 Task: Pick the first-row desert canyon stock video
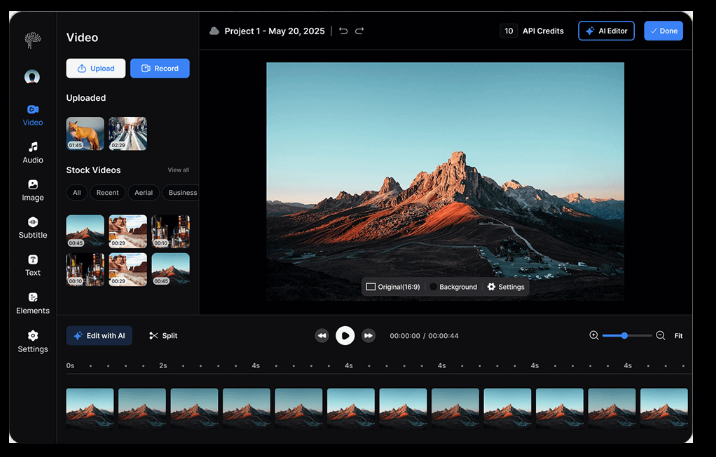pyautogui.click(x=128, y=231)
